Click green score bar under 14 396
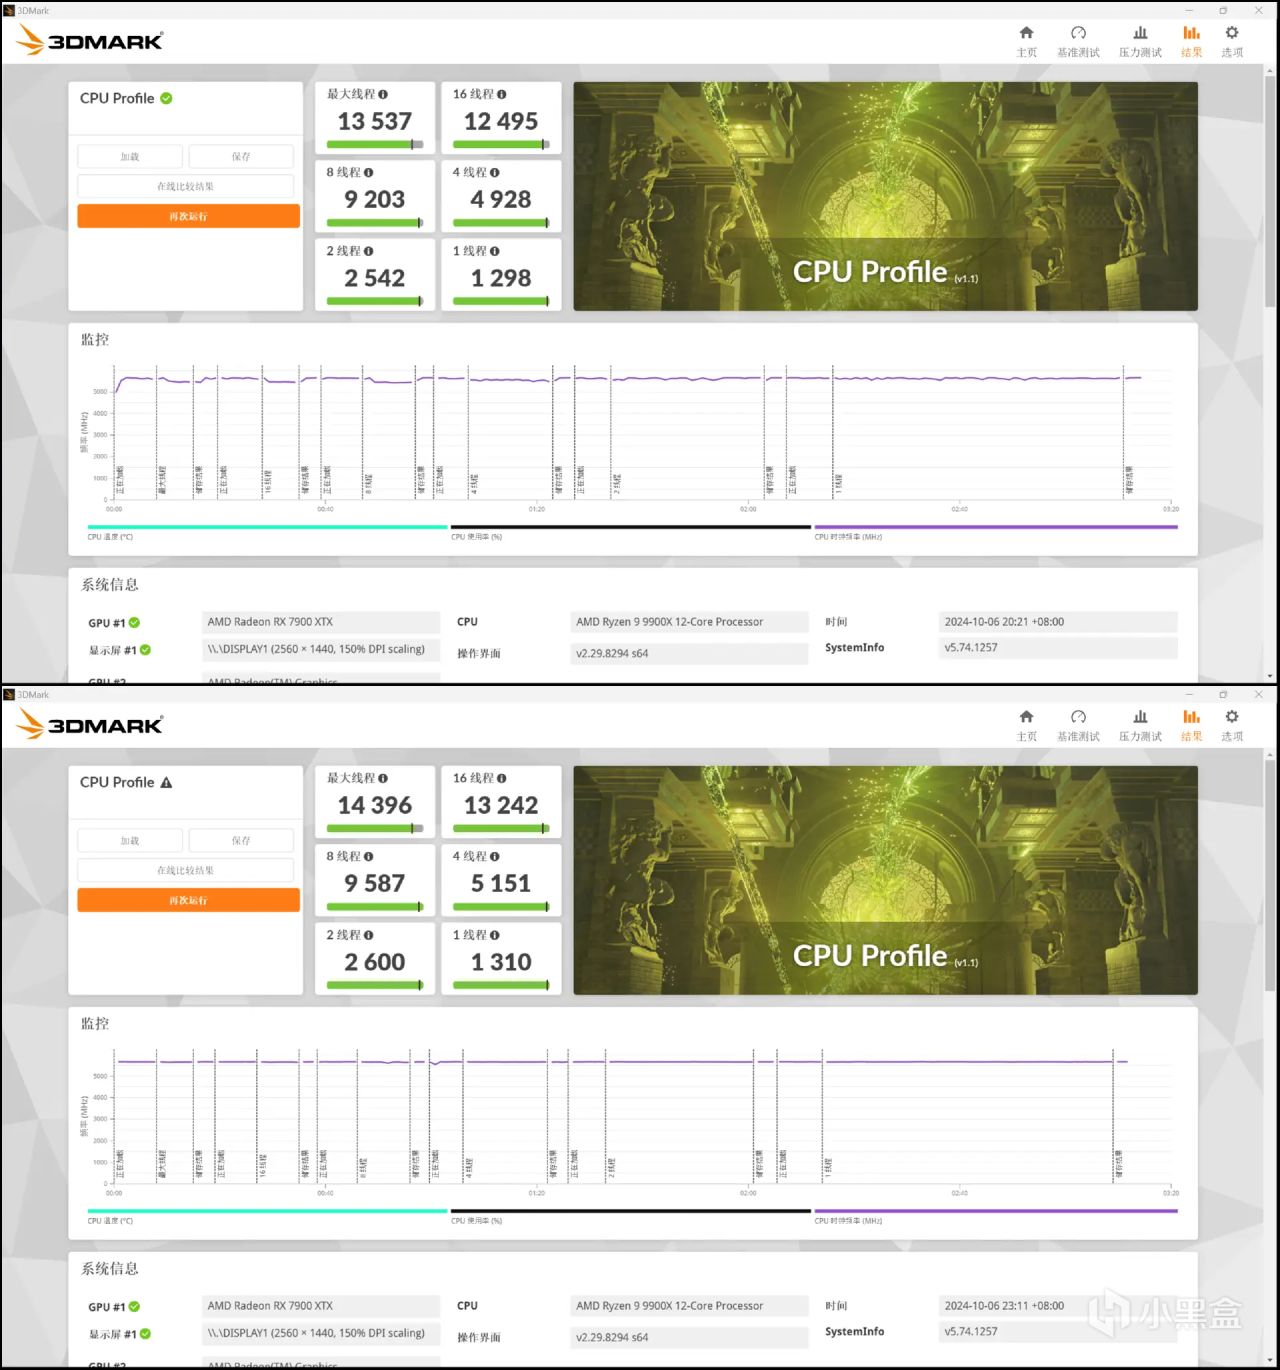Viewport: 1280px width, 1370px height. click(375, 828)
